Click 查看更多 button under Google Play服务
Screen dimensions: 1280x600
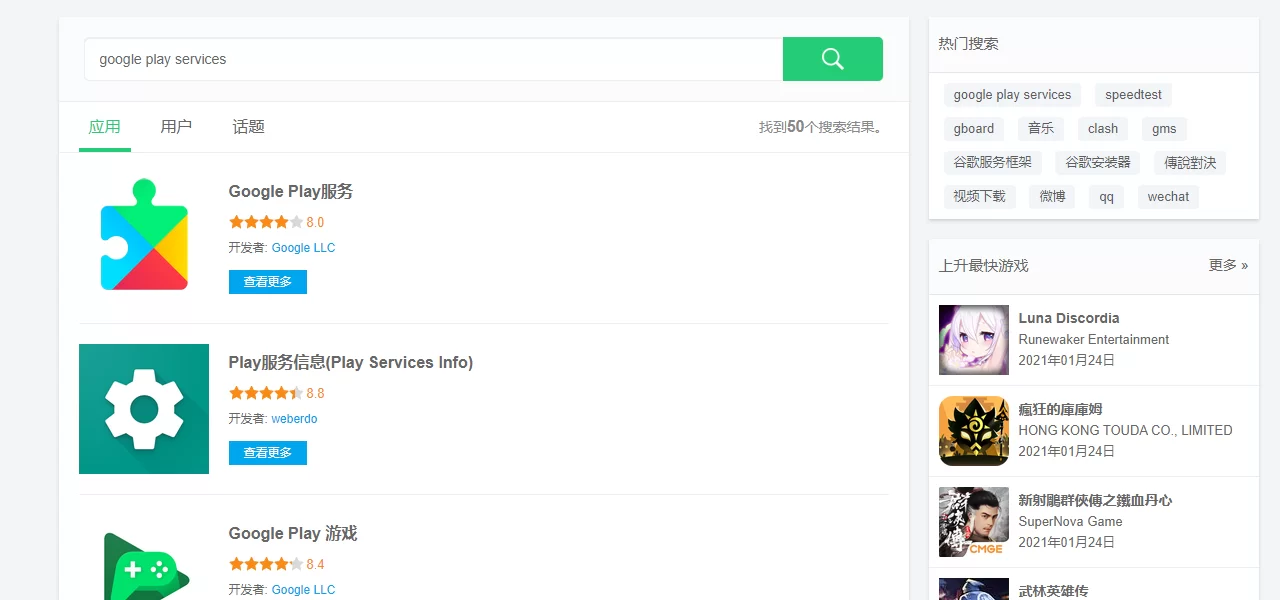click(268, 282)
